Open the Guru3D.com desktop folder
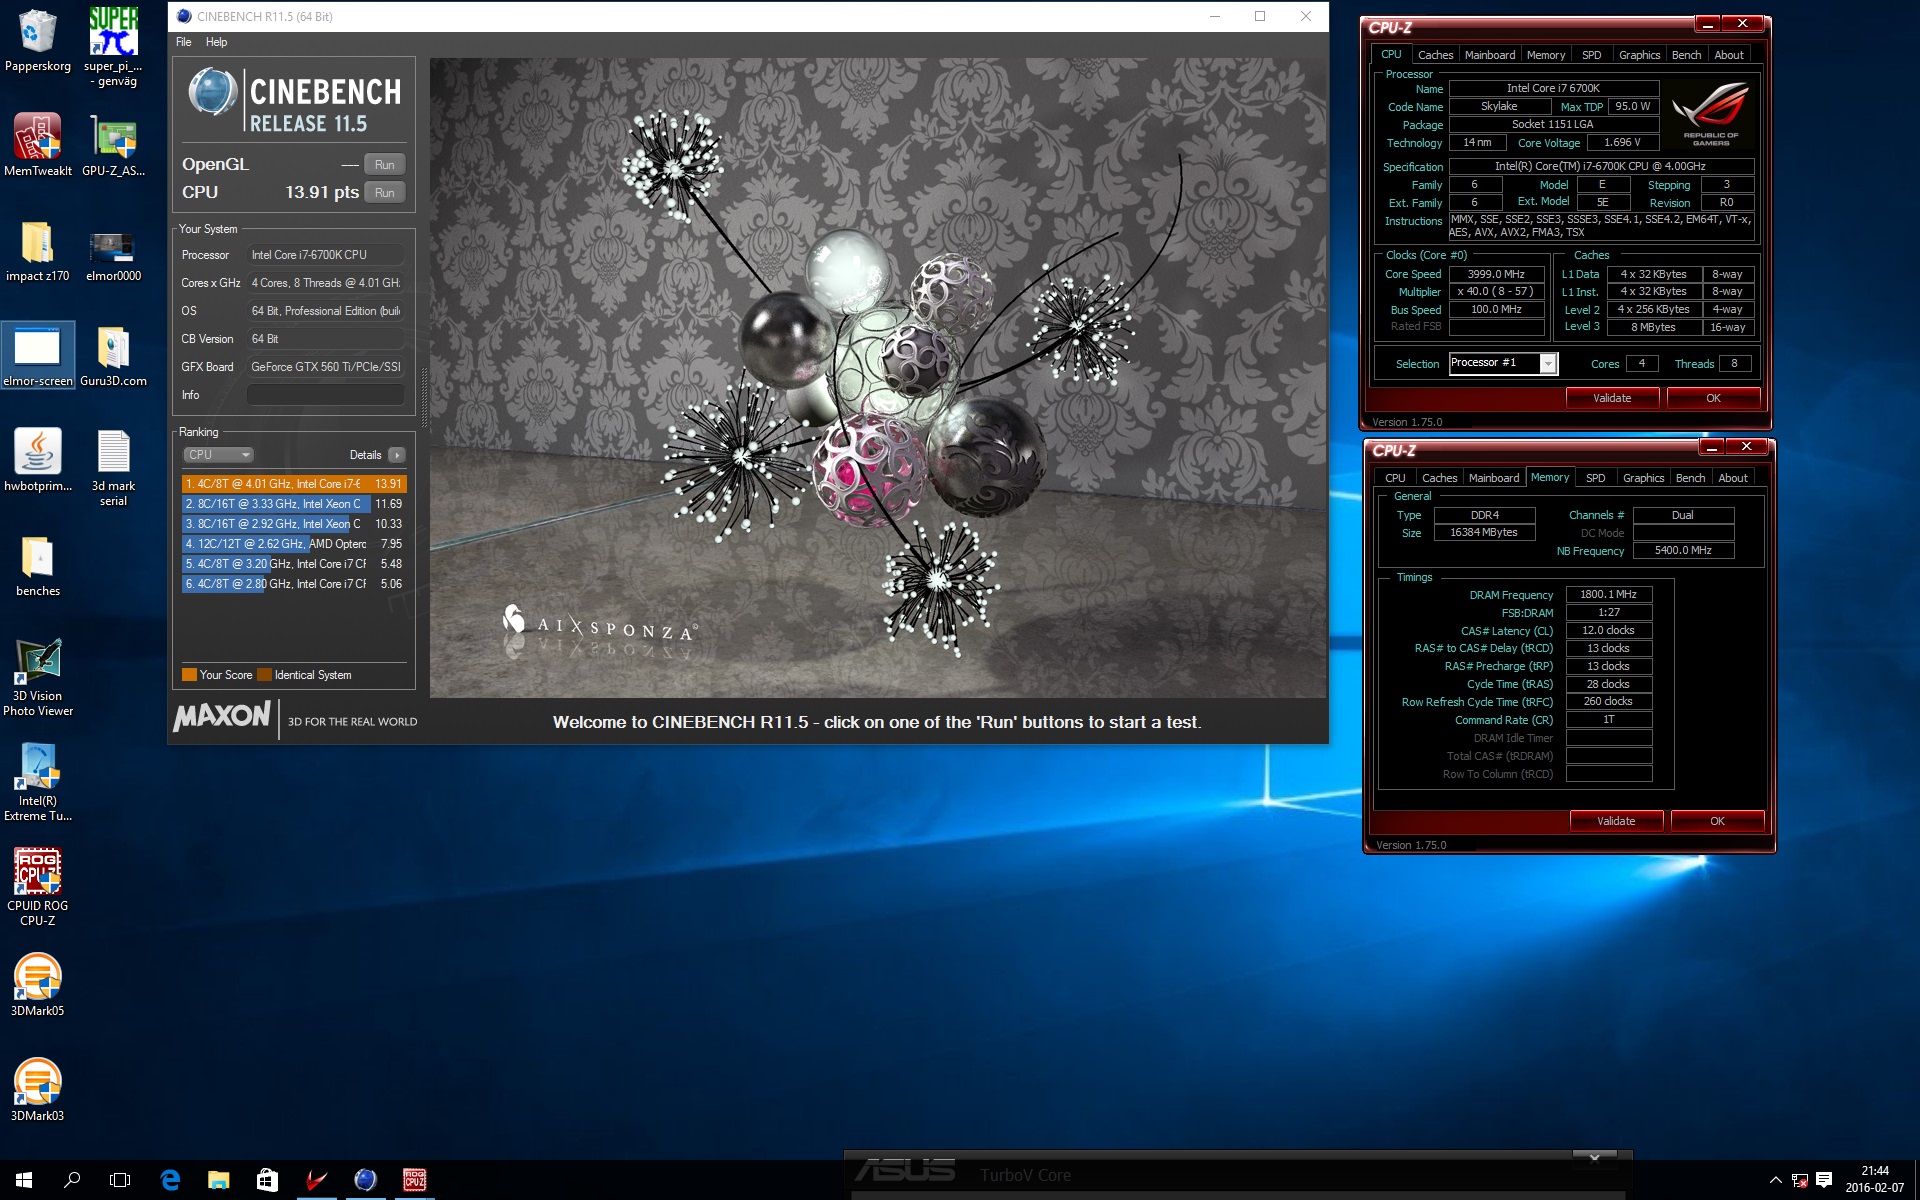Viewport: 1920px width, 1200px height. [113, 355]
